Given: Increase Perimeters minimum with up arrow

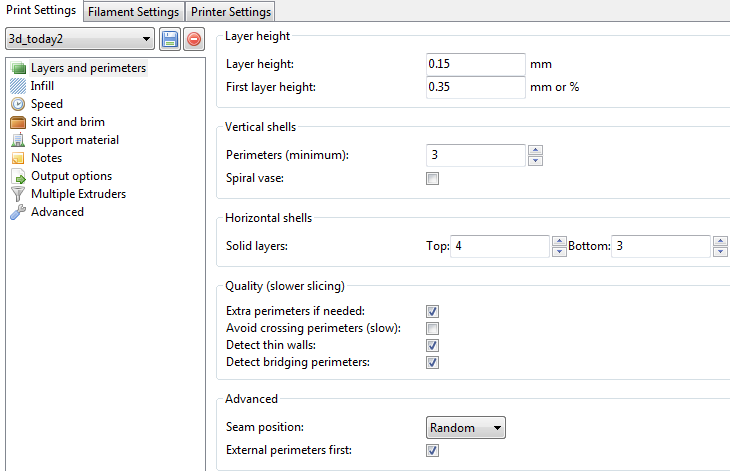Looking at the screenshot, I should click(535, 150).
